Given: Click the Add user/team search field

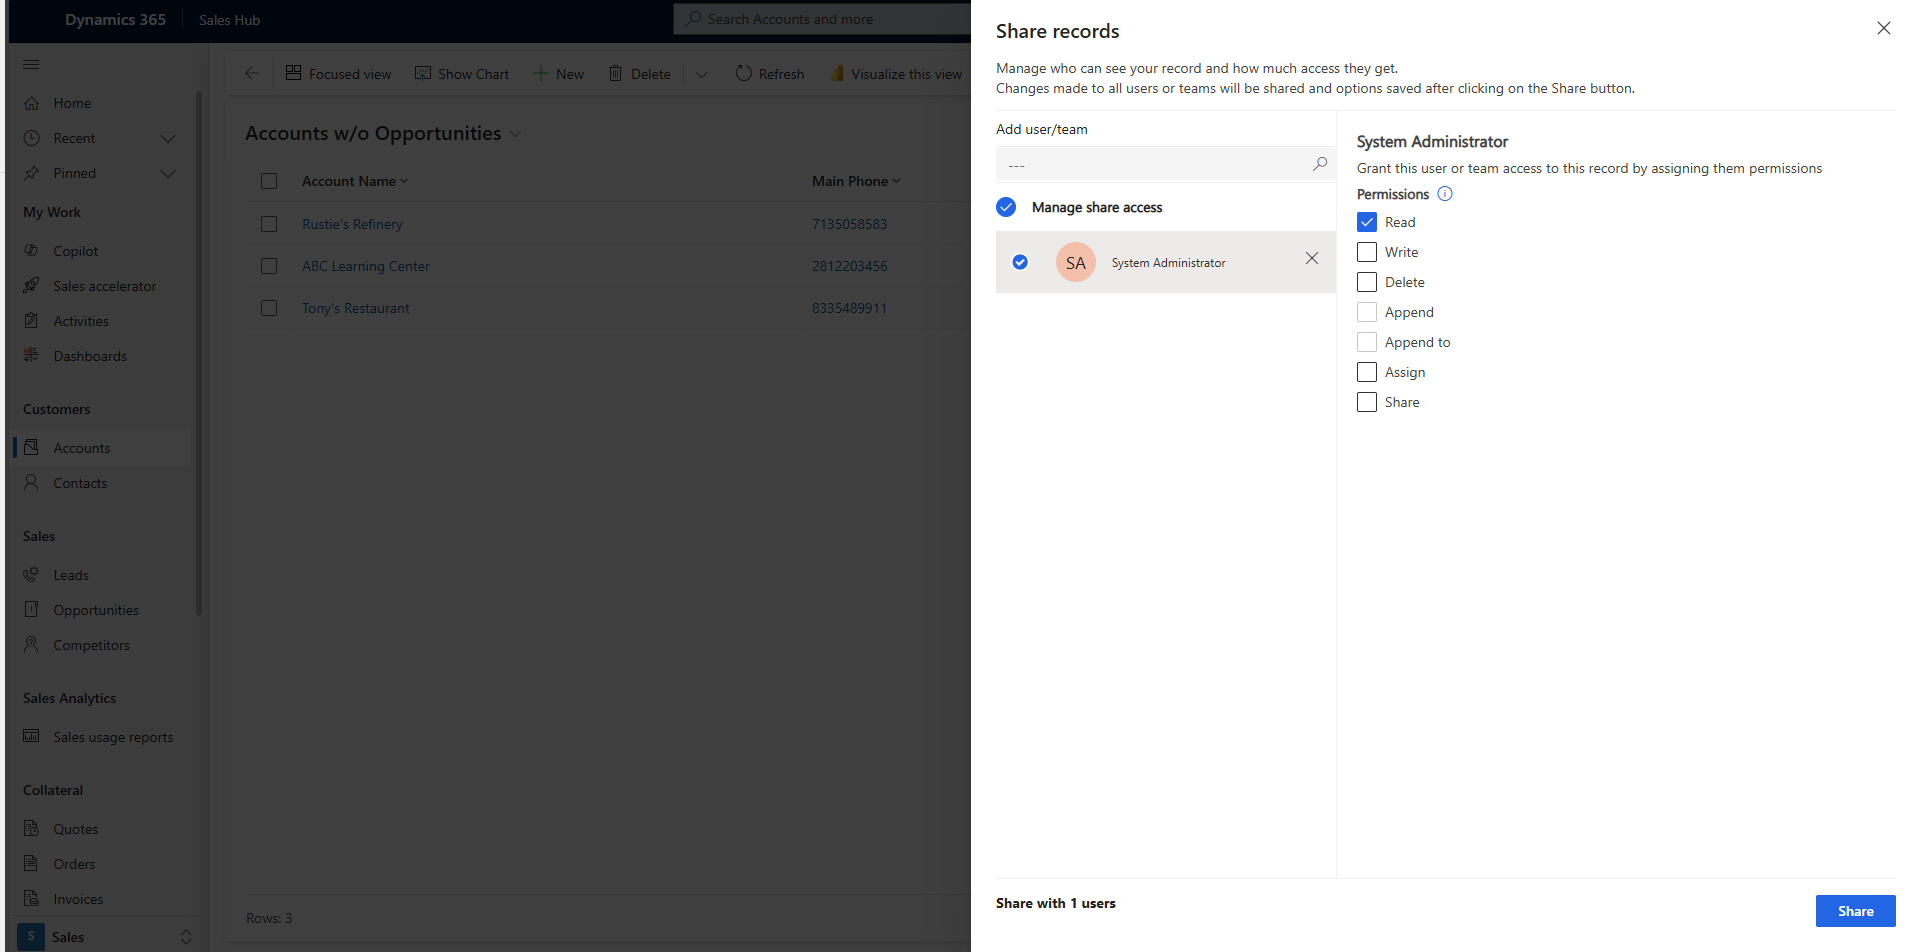Looking at the screenshot, I should tap(1150, 163).
